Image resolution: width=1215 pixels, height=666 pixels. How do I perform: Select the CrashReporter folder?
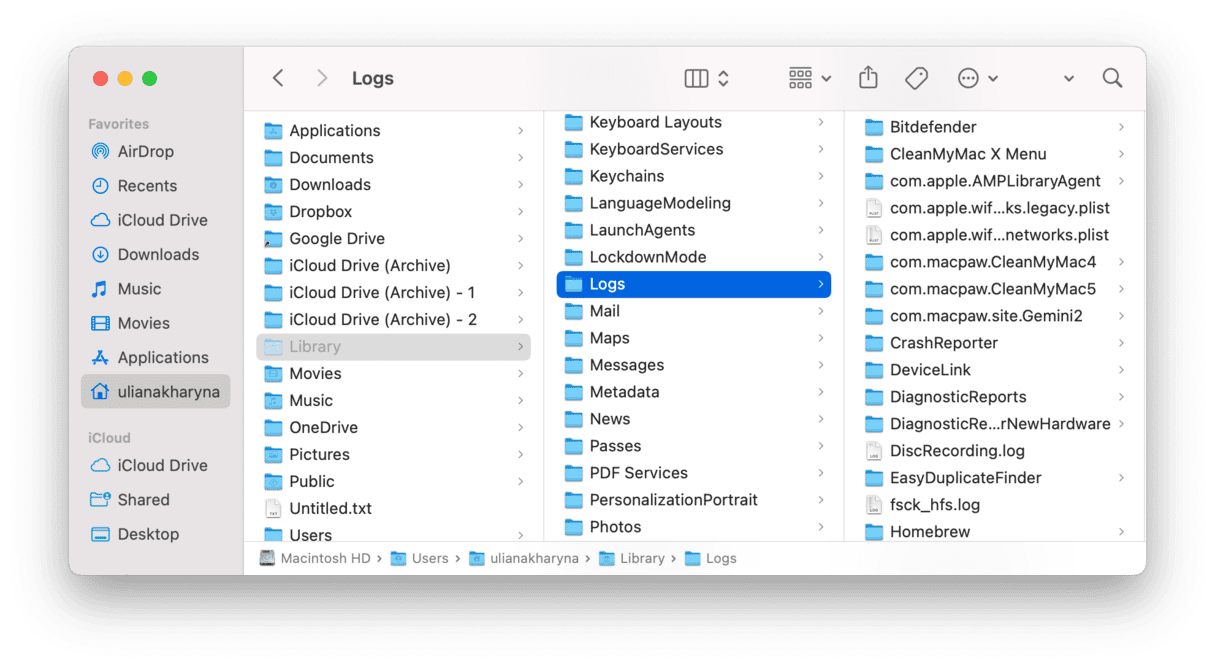[x=994, y=343]
